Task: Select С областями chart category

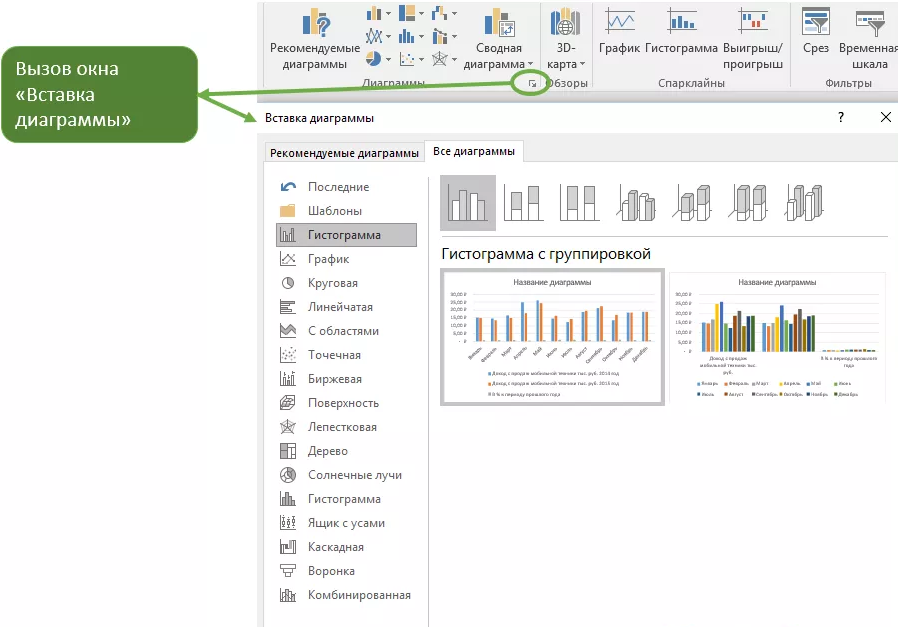Action: pos(346,331)
